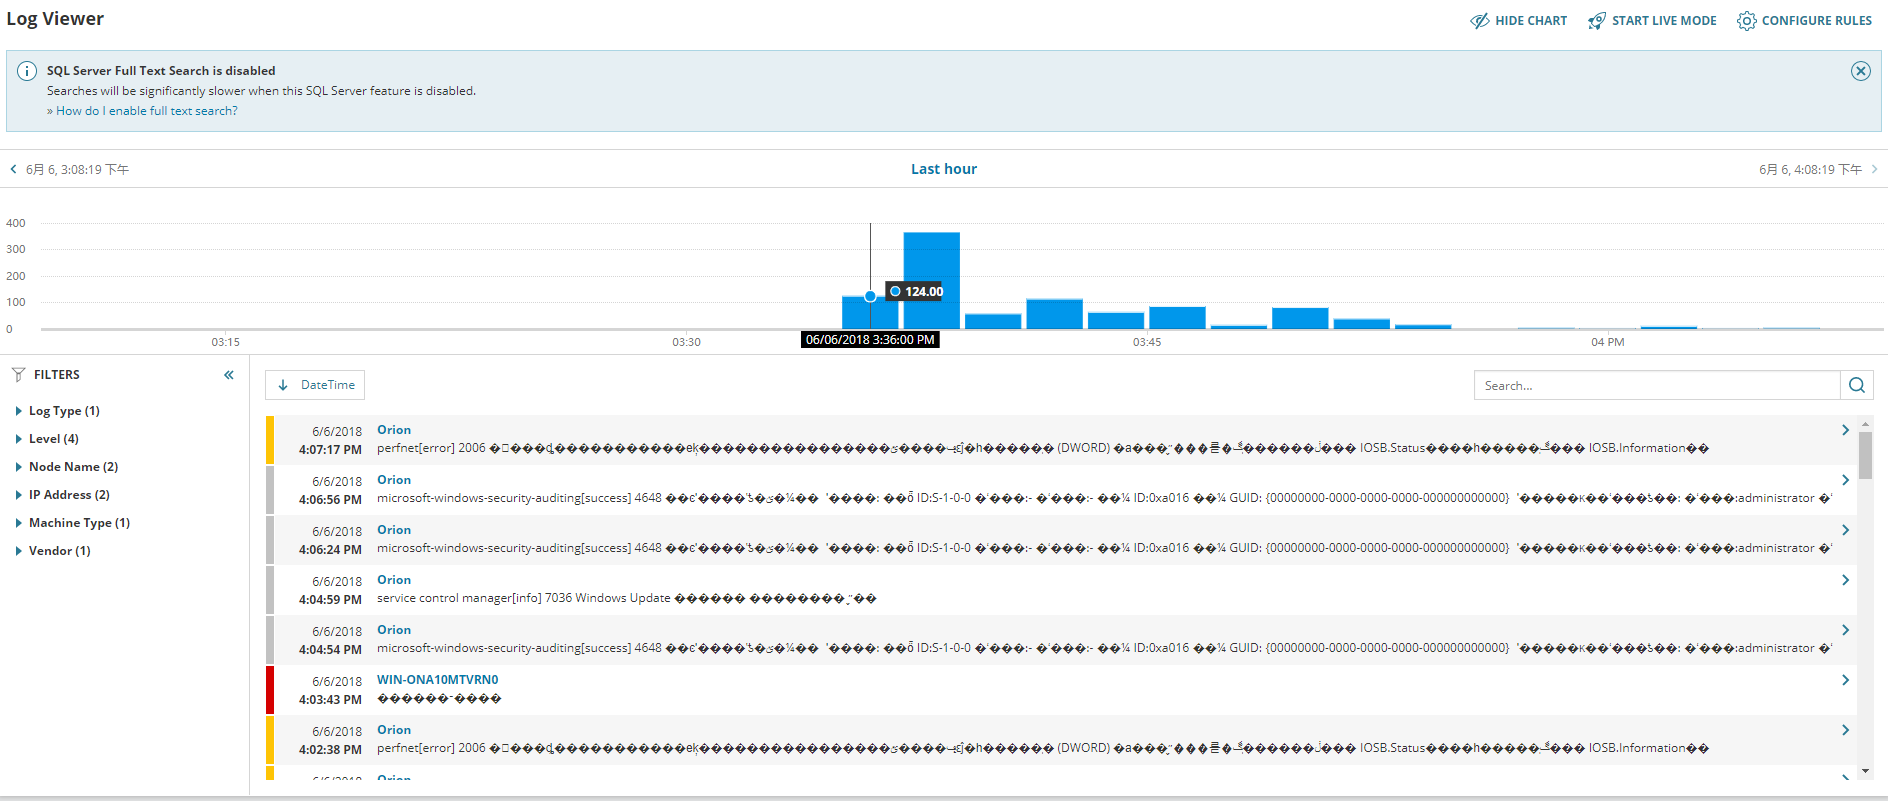Go to next time range arrow
Screen dimensions: 1888x801
pyautogui.click(x=1874, y=169)
